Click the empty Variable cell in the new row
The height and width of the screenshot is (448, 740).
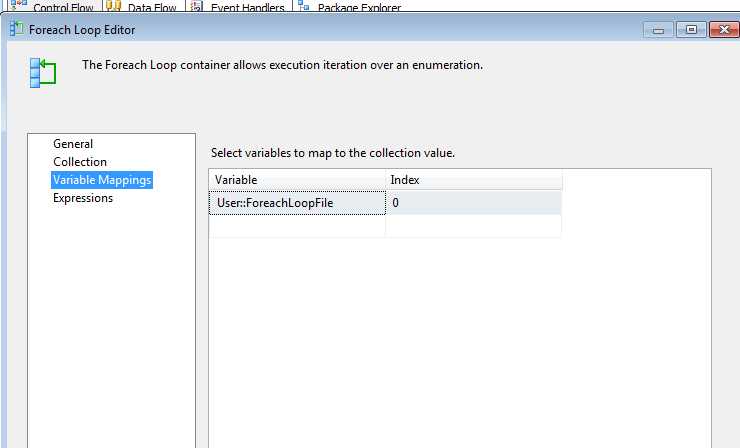(x=297, y=226)
